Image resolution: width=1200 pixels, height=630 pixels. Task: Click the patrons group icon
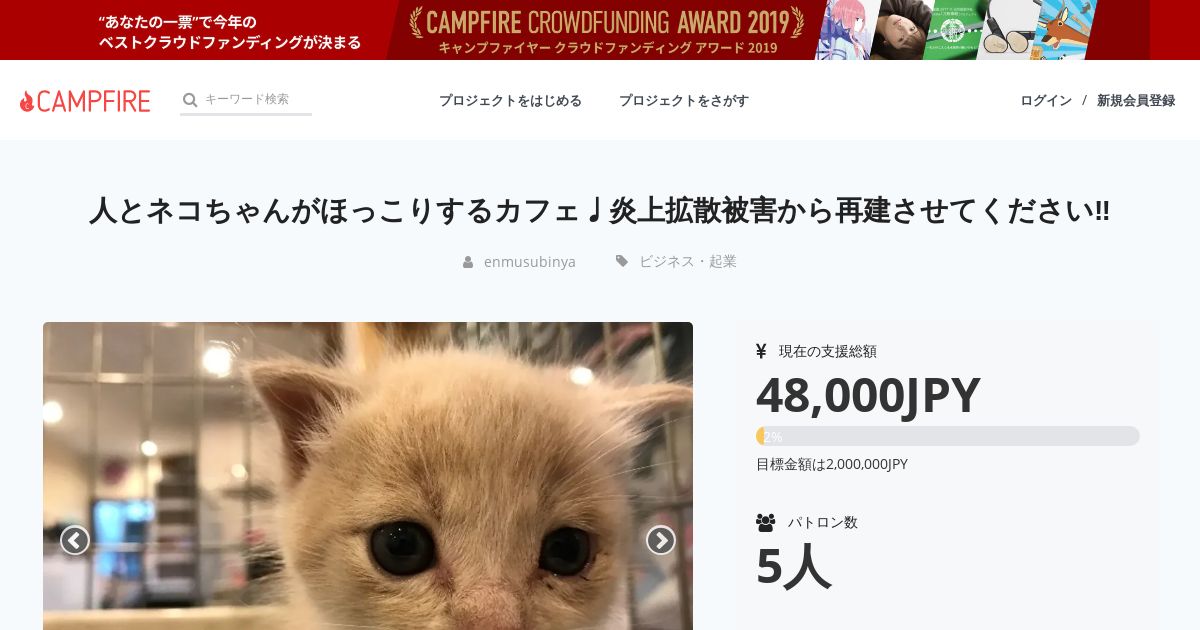pos(766,522)
